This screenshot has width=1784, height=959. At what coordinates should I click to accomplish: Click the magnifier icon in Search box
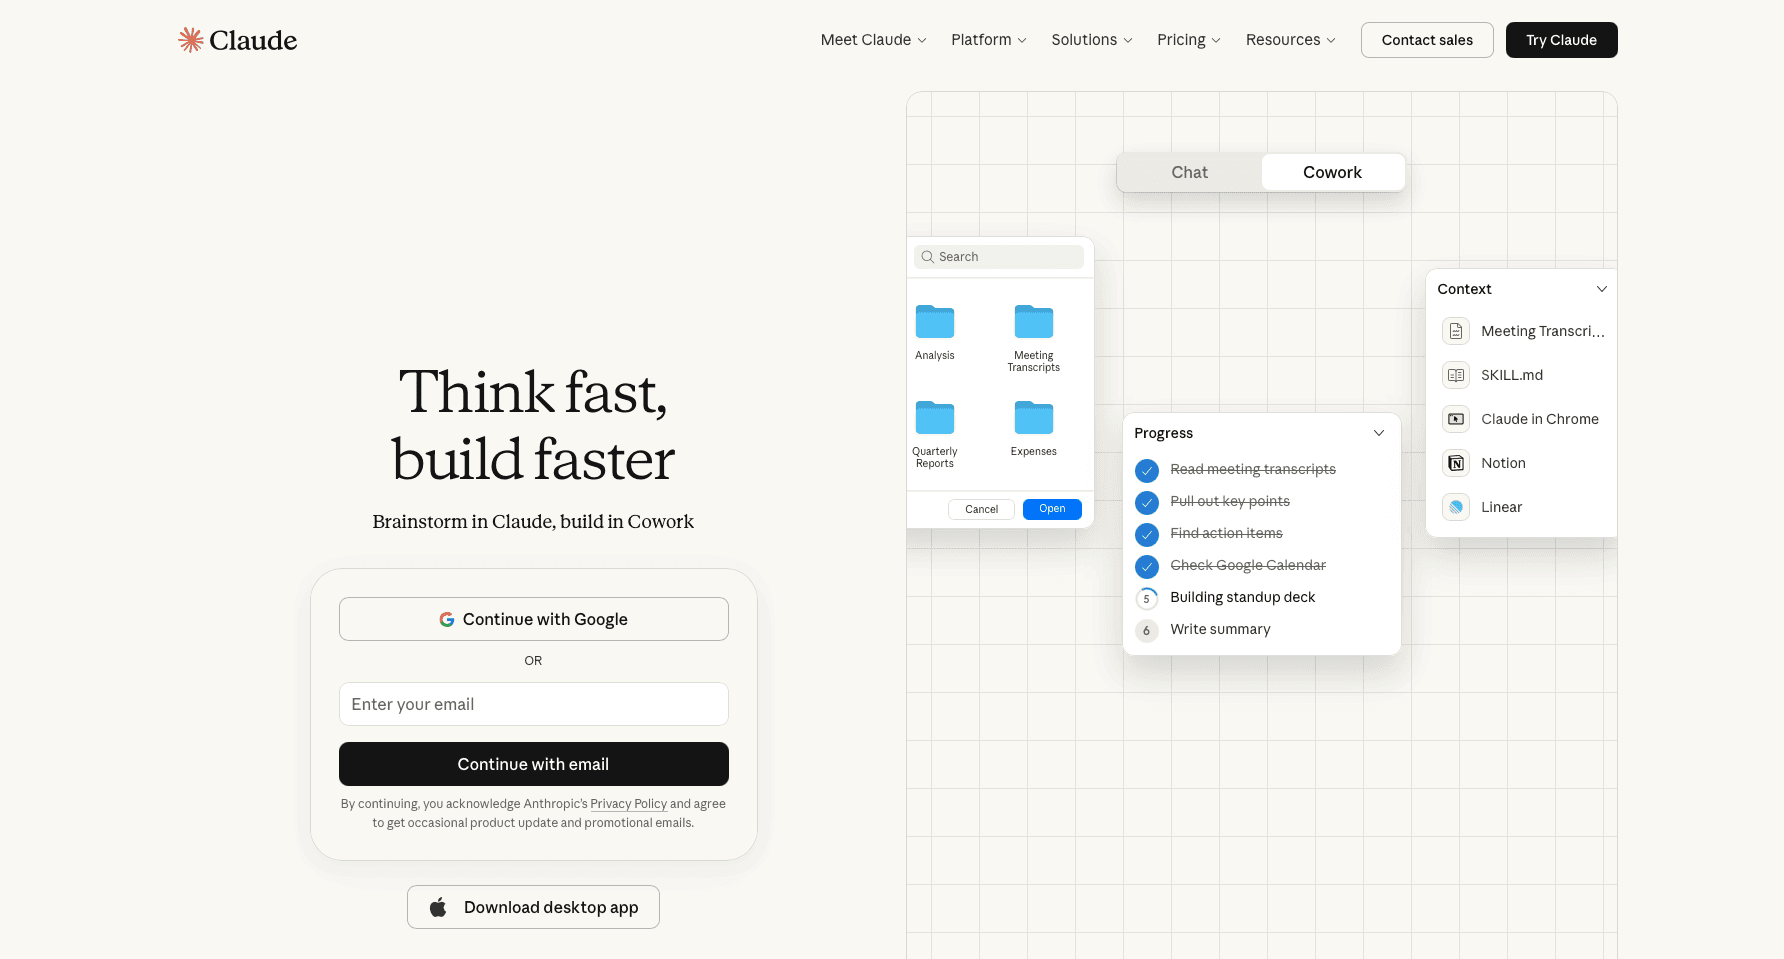928,257
